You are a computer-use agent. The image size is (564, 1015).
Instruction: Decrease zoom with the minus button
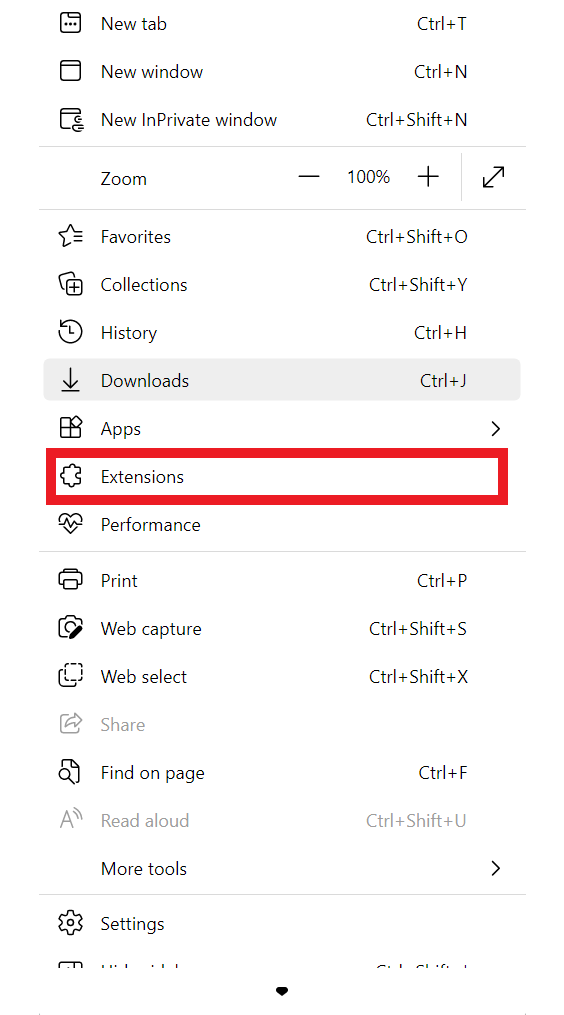pyautogui.click(x=309, y=177)
